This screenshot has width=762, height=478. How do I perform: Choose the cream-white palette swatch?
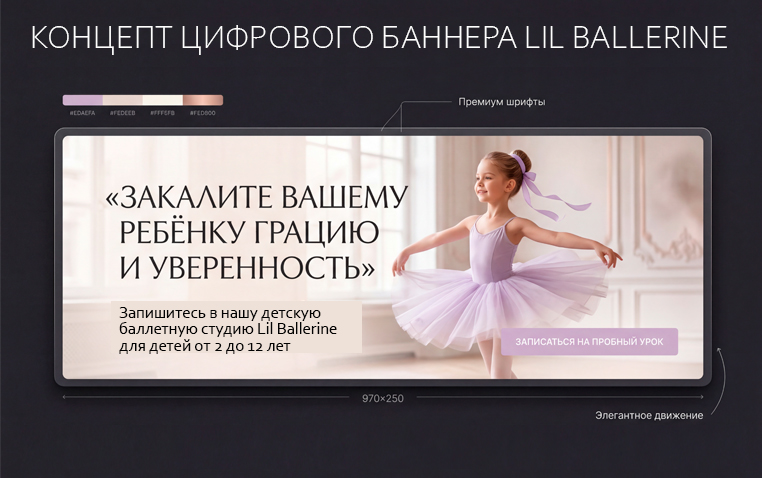tap(163, 101)
